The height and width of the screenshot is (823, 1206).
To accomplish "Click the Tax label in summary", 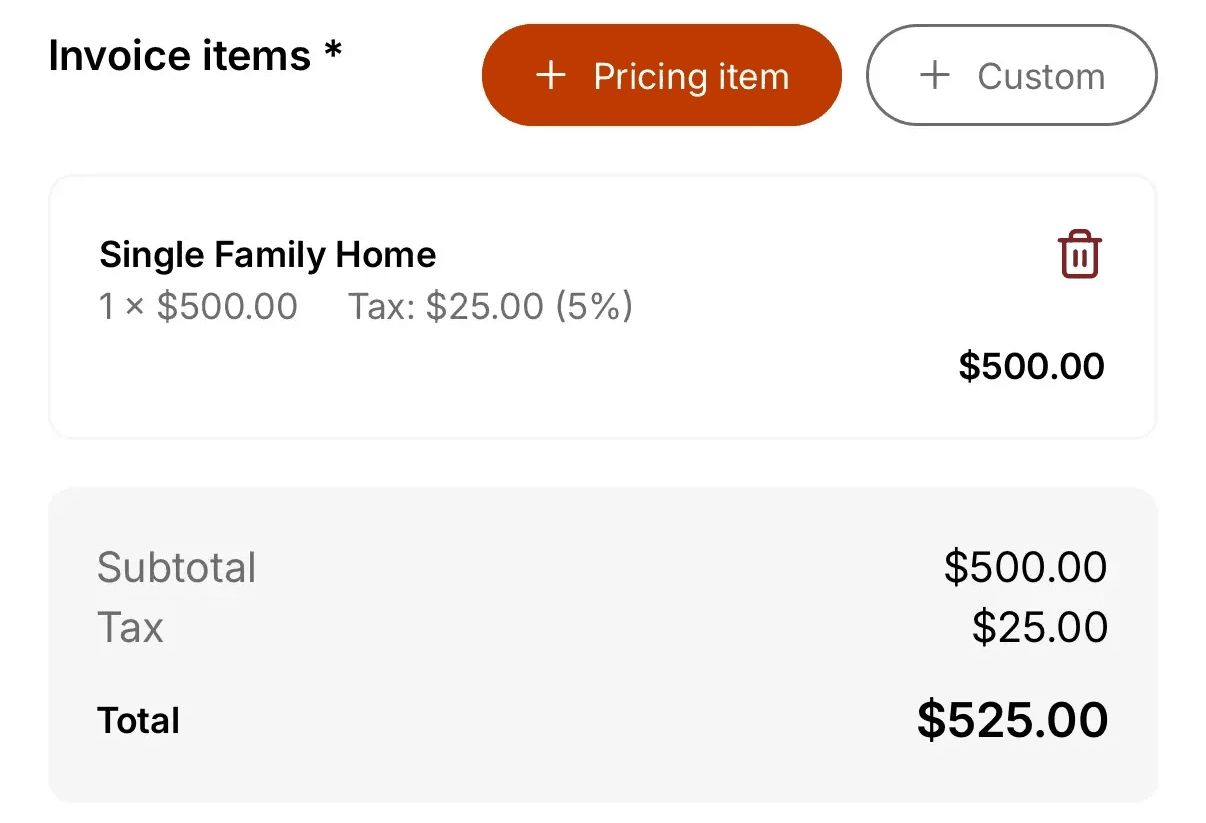I will [x=130, y=628].
